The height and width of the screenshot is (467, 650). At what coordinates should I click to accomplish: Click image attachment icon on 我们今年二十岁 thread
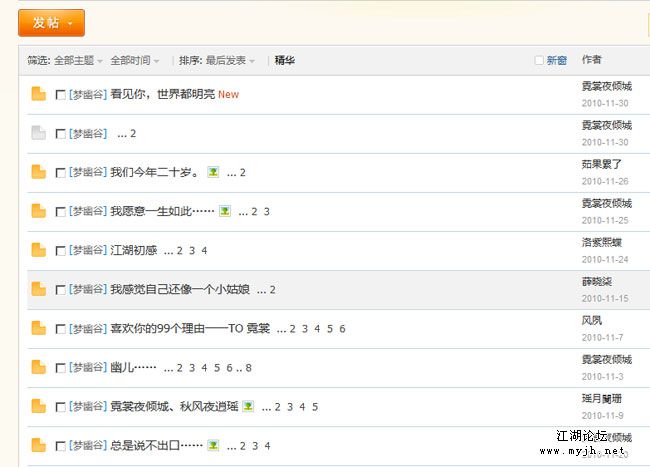tap(213, 172)
